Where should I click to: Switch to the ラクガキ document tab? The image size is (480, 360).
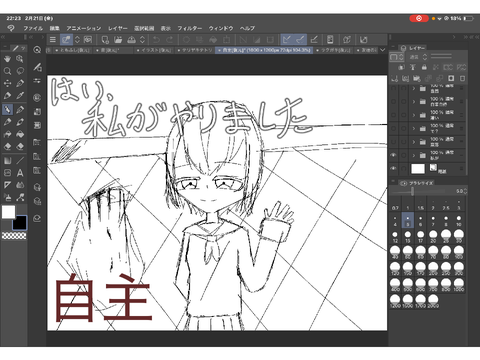pyautogui.click(x=334, y=50)
